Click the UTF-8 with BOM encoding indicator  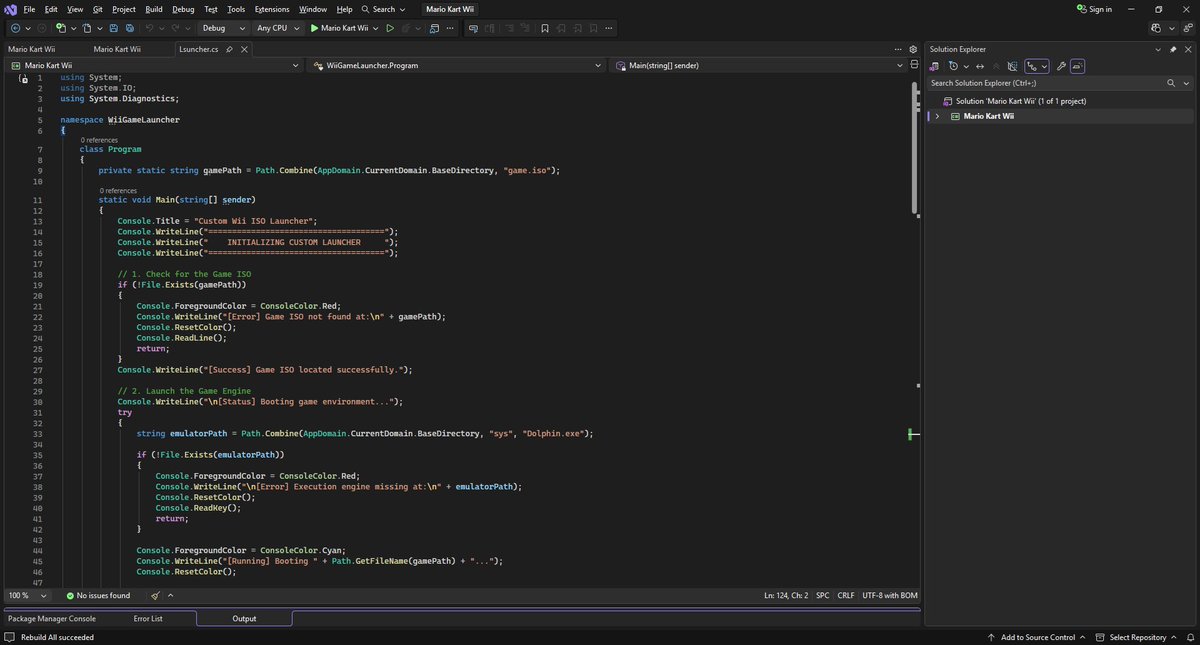pos(890,595)
